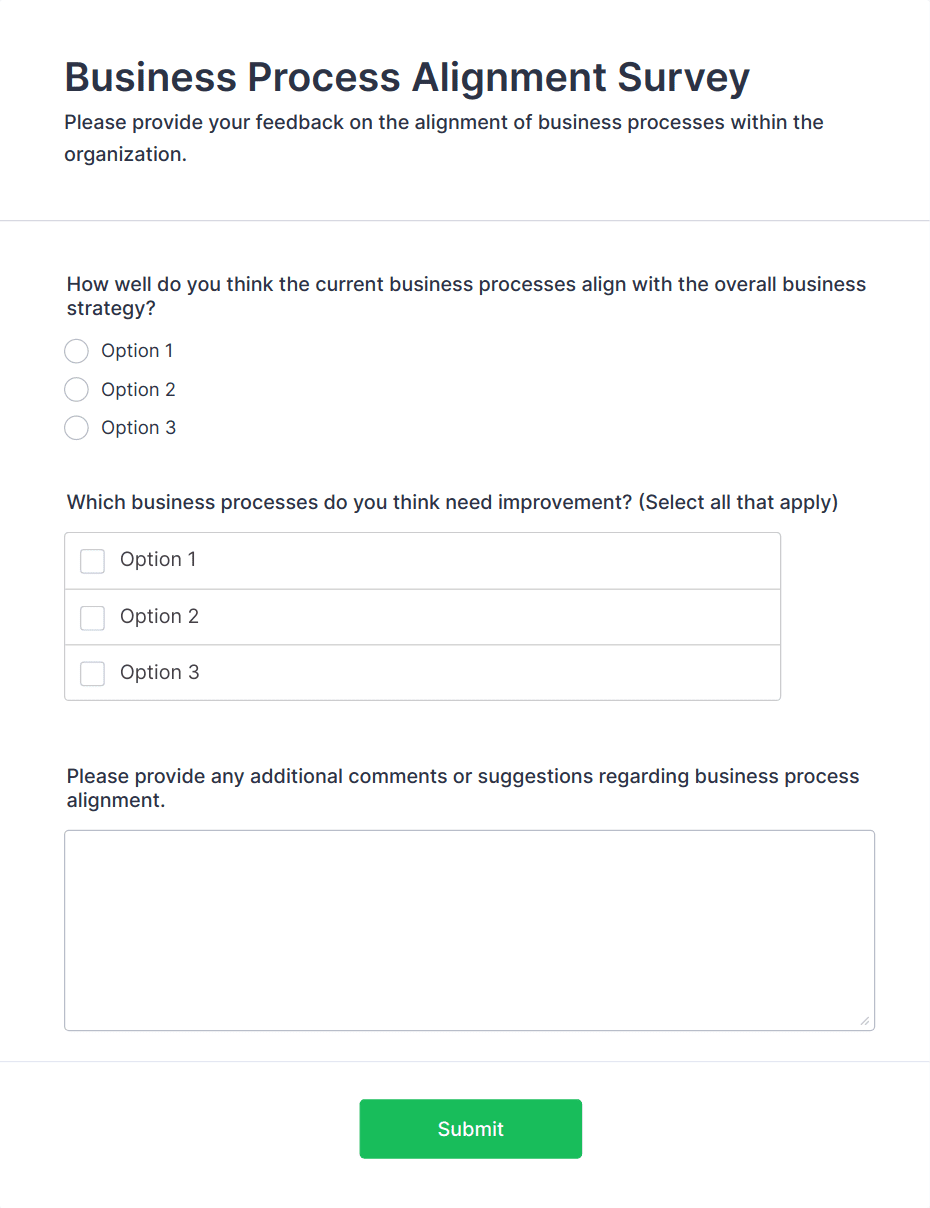Click the Submit button
This screenshot has height=1208, width=930.
pyautogui.click(x=470, y=1128)
